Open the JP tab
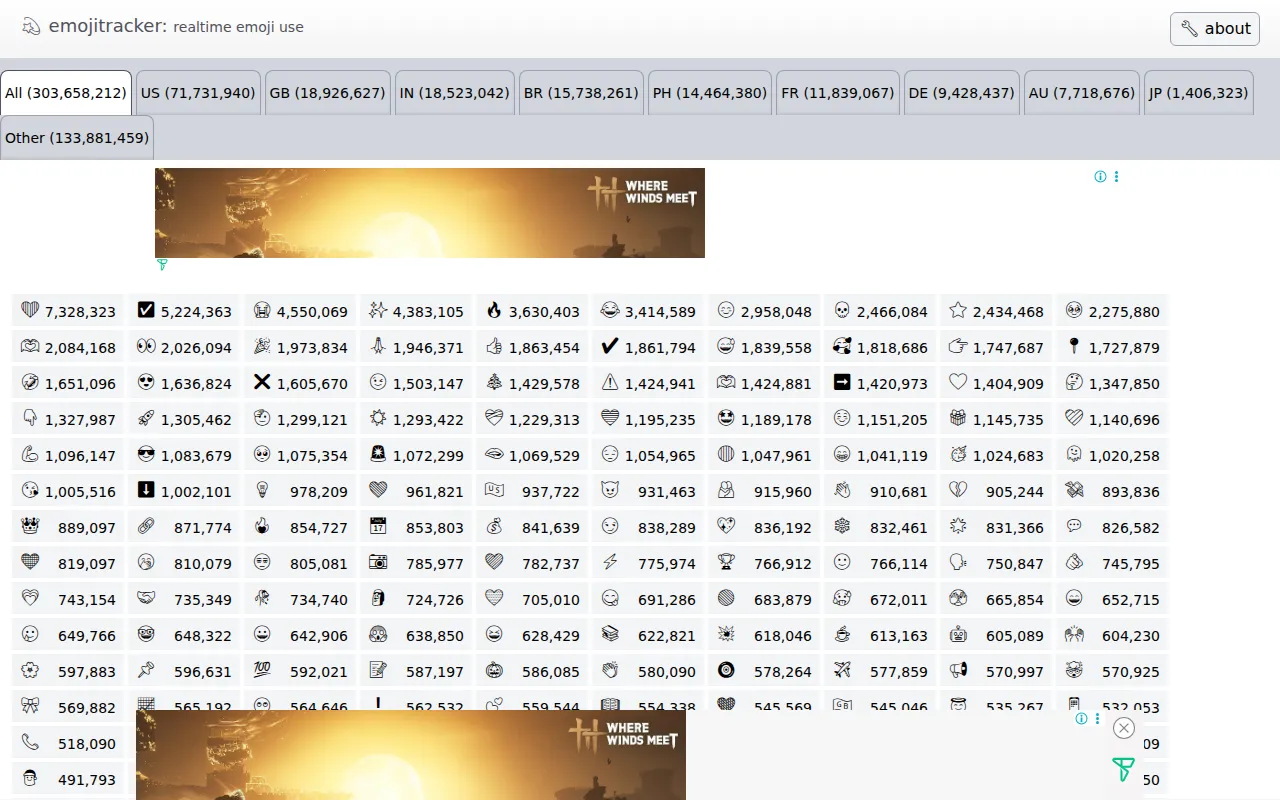The image size is (1280, 800). 1198,92
